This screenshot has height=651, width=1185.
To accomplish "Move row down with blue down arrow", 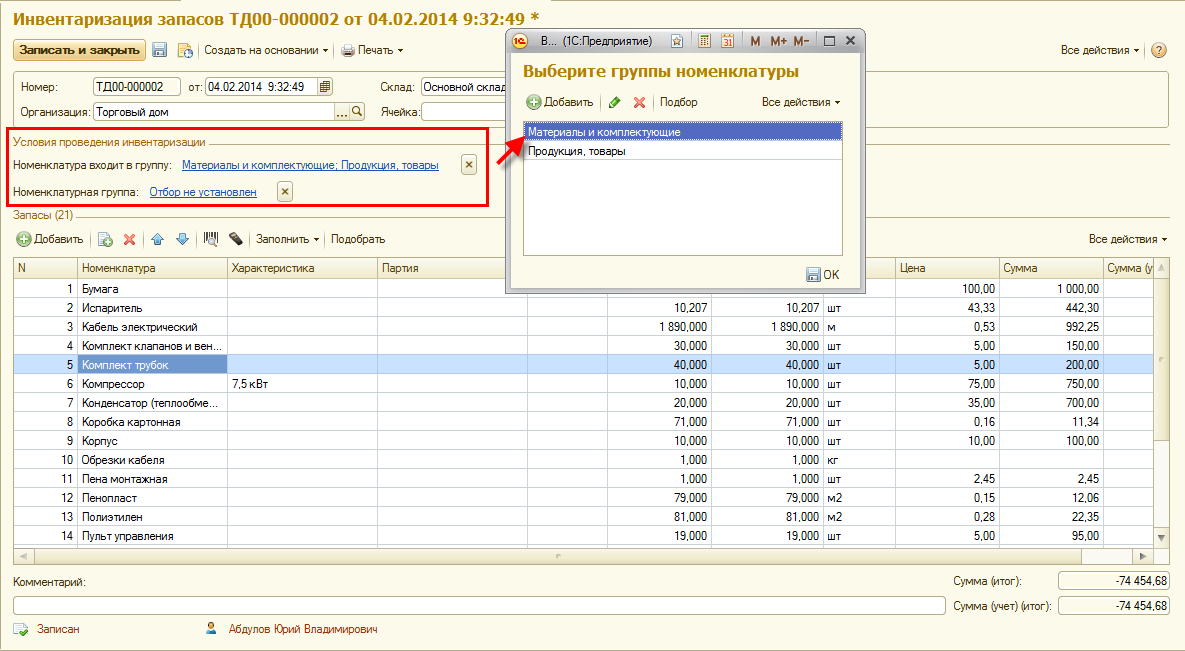I will [182, 239].
